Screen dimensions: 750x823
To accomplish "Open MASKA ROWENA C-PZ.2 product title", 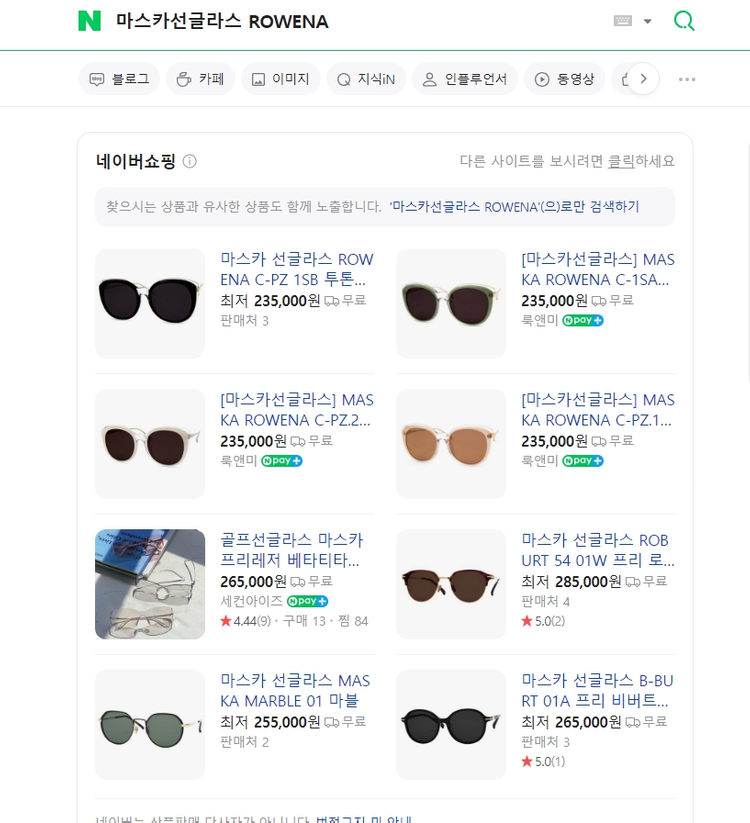I will (x=297, y=410).
